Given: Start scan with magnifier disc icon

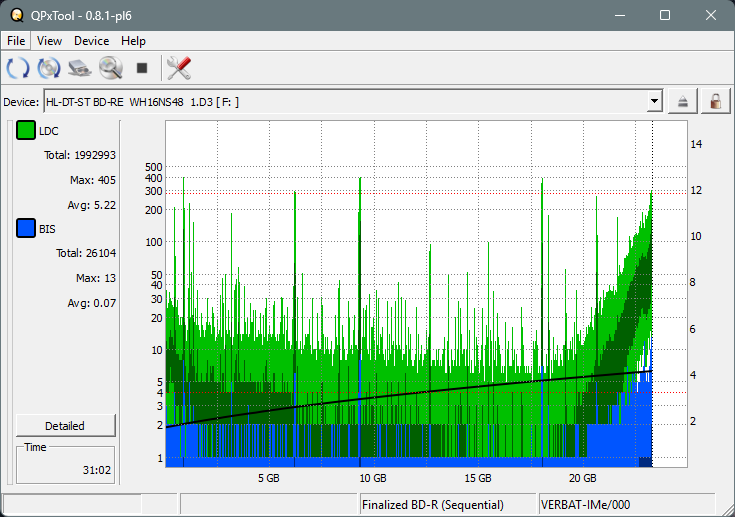Looking at the screenshot, I should [110, 68].
